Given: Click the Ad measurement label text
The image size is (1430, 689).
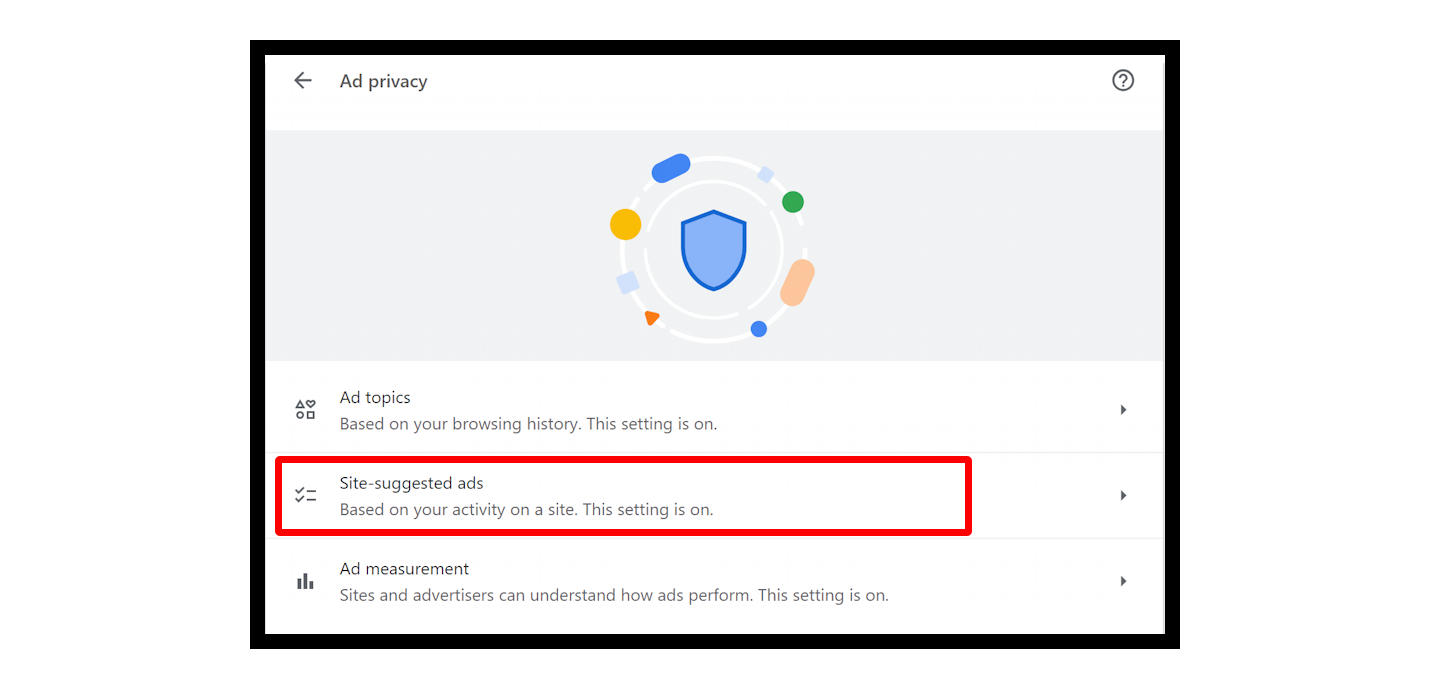Looking at the screenshot, I should (404, 568).
